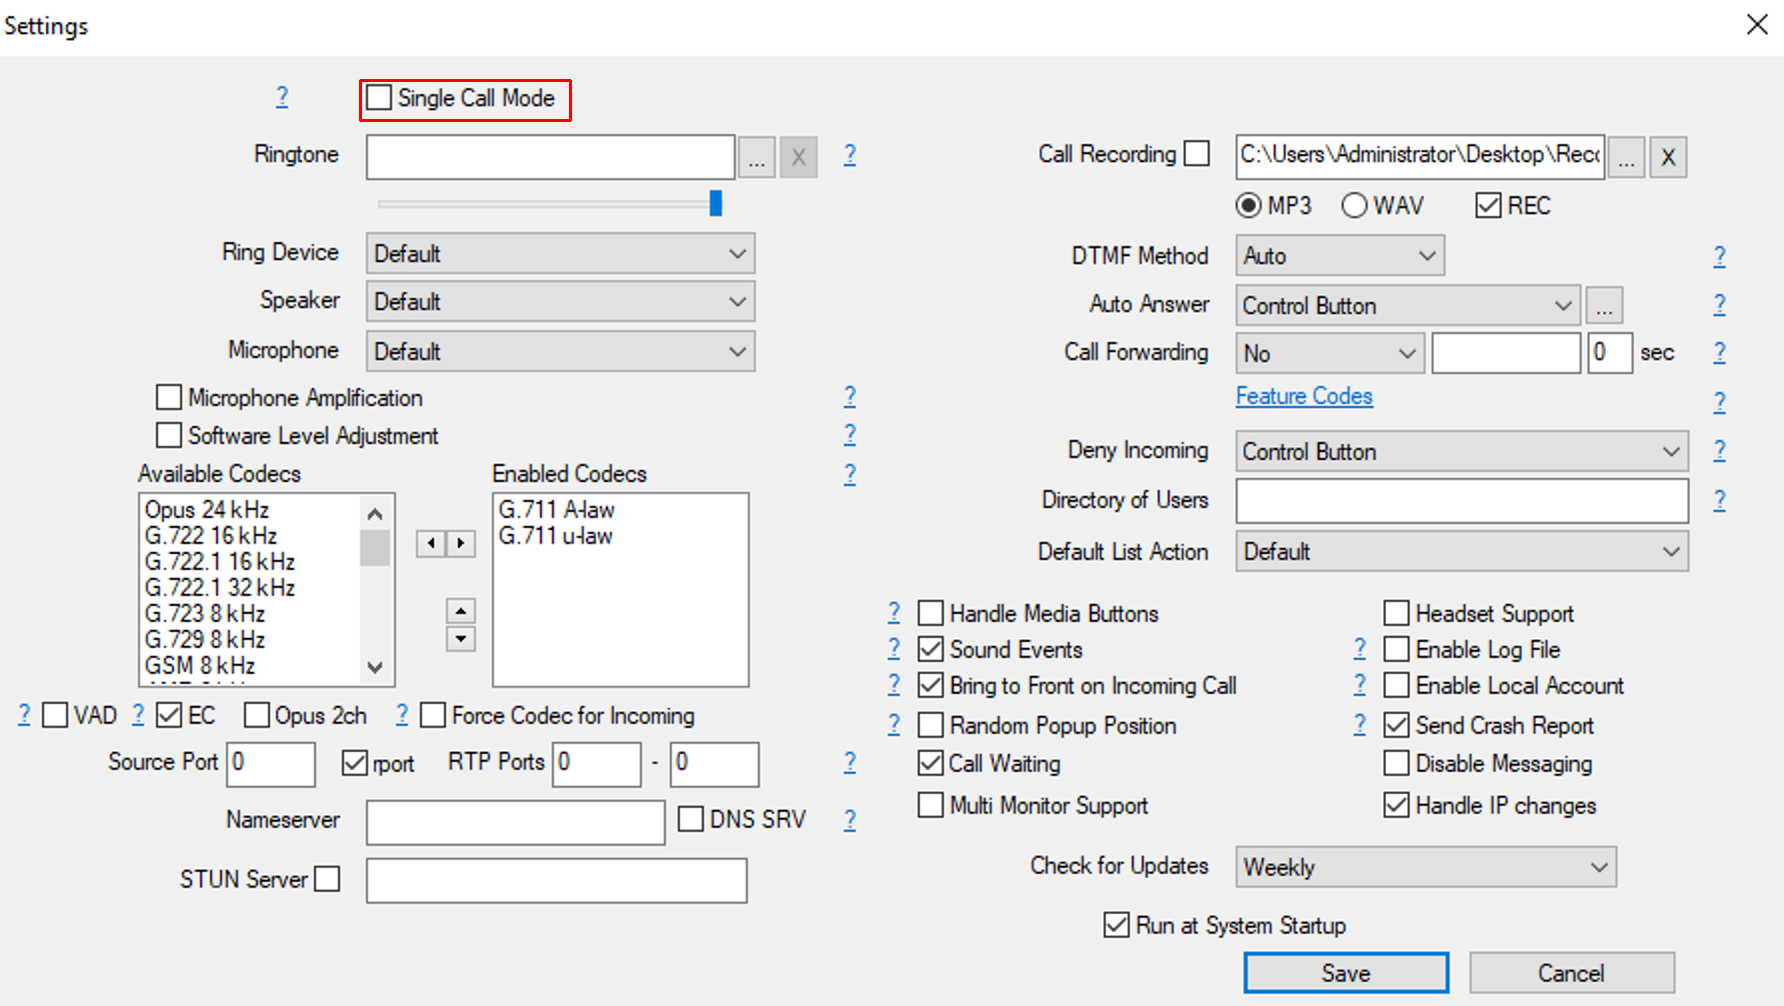Remove enabled codec with left arrow button

(431, 543)
